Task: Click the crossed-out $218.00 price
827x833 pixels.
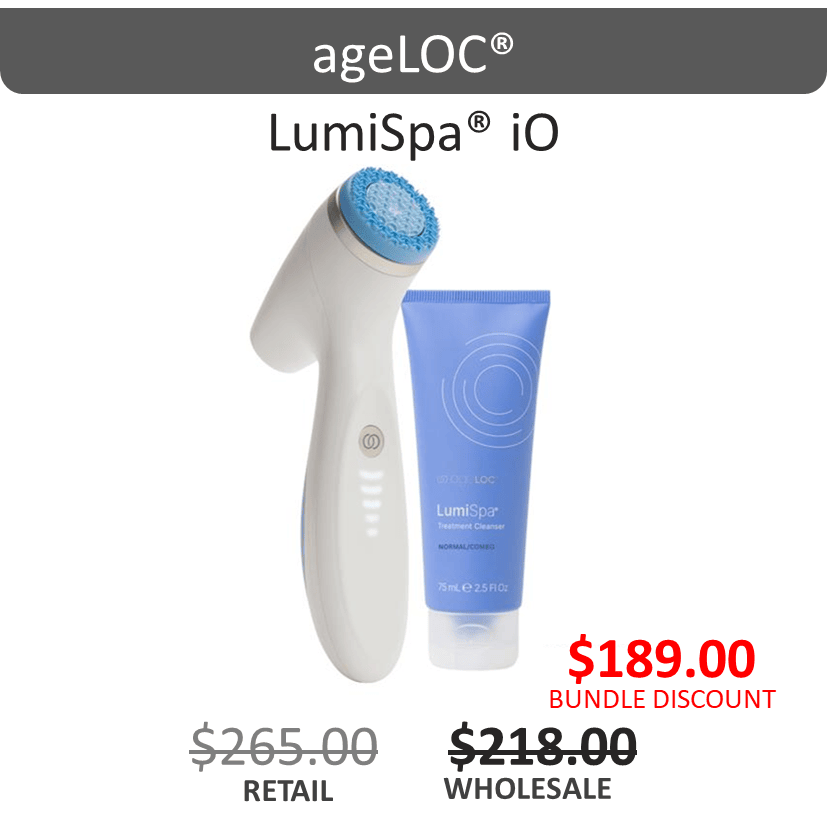Action: tap(542, 745)
